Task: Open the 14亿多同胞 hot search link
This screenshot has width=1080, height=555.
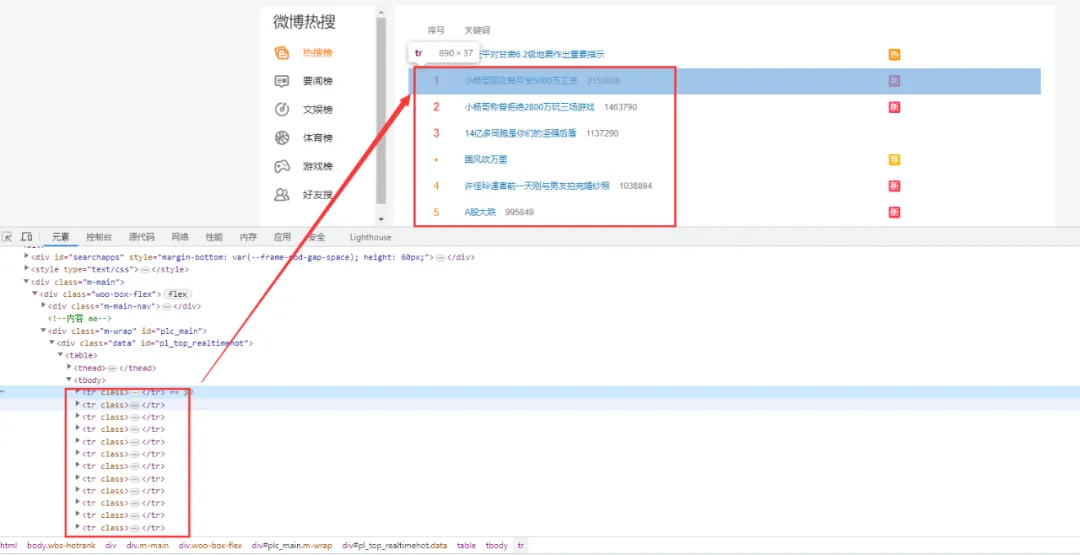Action: pyautogui.click(x=520, y=134)
